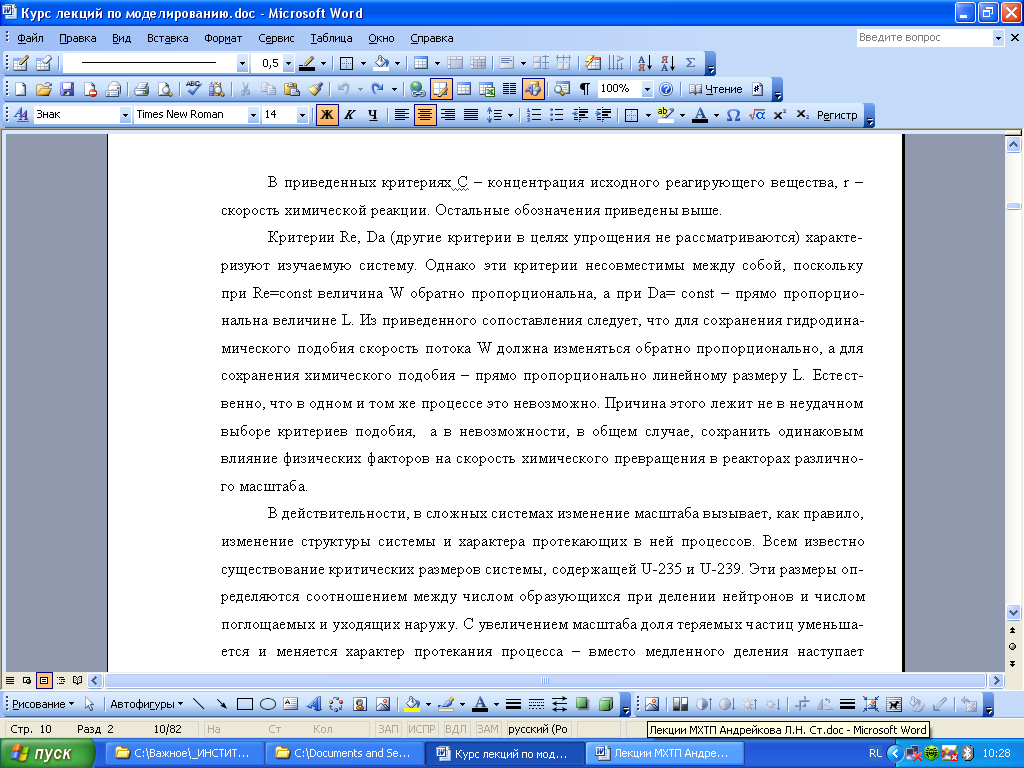Create a new blank document
Image resolution: width=1024 pixels, height=768 pixels.
click(20, 89)
